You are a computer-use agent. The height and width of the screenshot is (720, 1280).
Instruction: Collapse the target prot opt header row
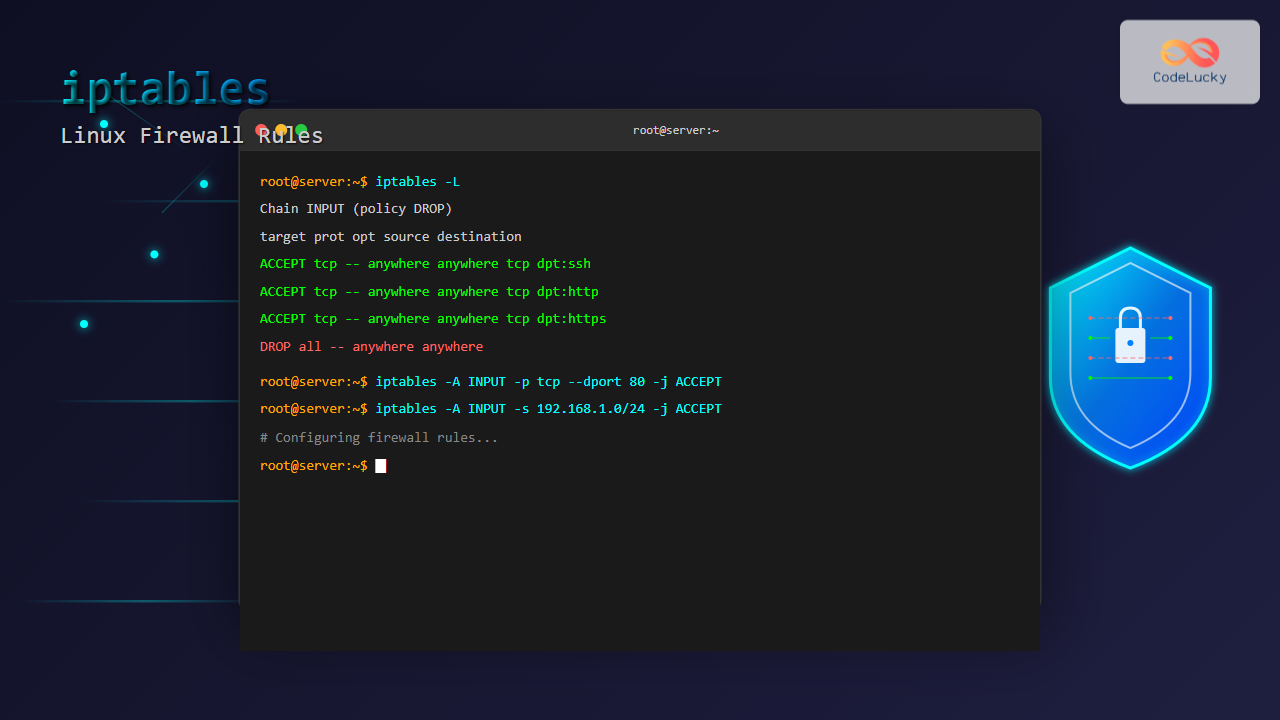390,236
